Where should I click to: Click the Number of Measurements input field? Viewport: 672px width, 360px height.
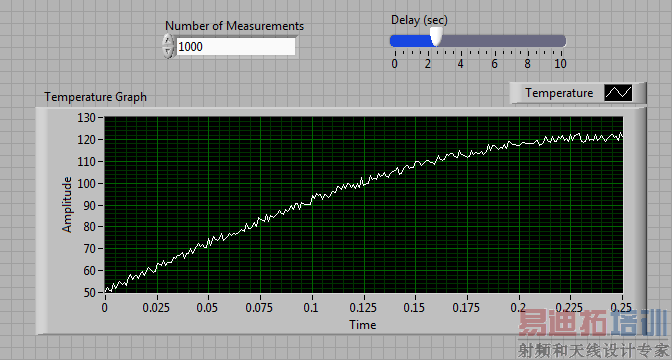[x=236, y=47]
